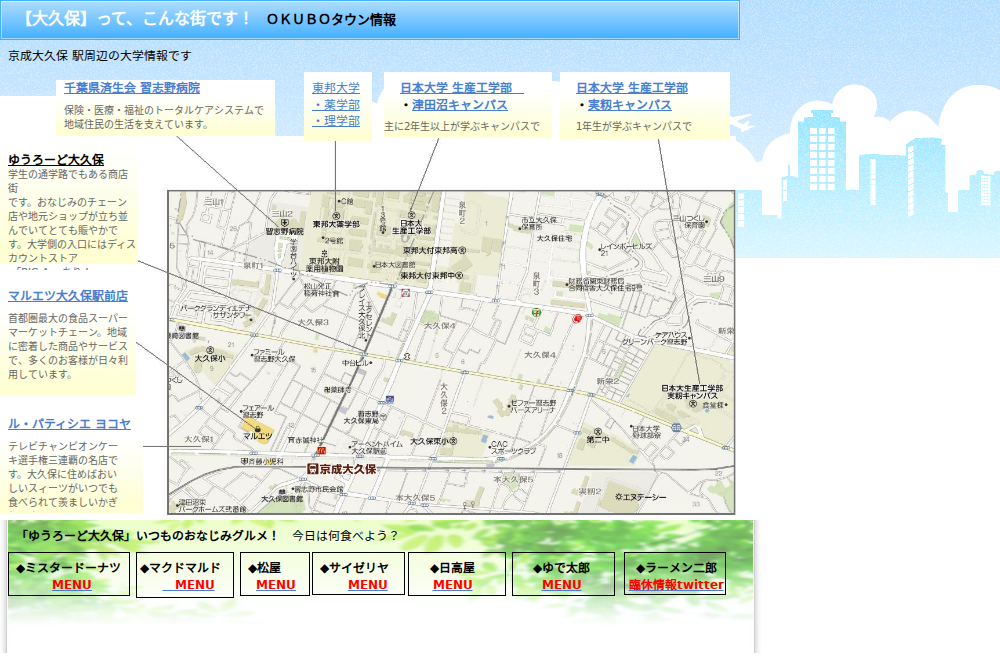
Task: Open the 薬学部 link
Action: [x=336, y=105]
